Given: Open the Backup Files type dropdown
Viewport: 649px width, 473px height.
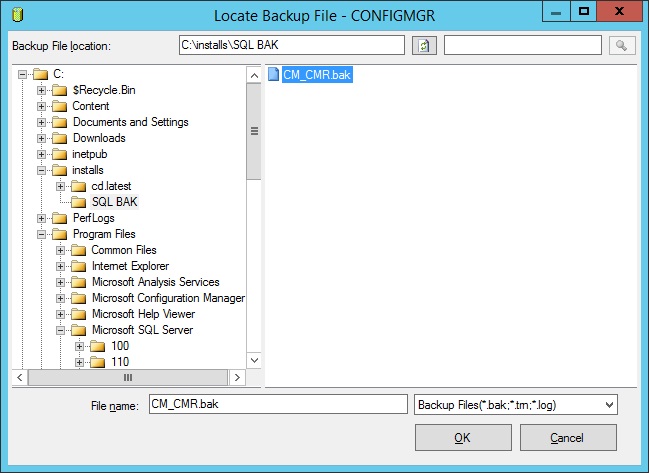Looking at the screenshot, I should (608, 404).
